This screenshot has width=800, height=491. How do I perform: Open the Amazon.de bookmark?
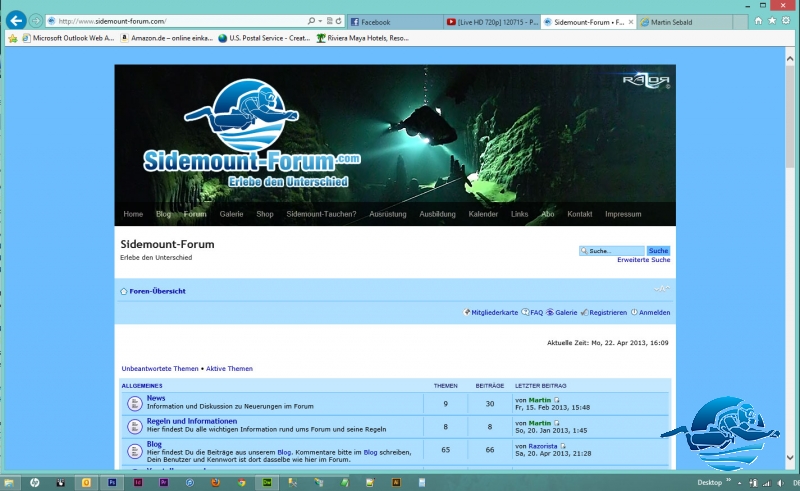pyautogui.click(x=167, y=38)
